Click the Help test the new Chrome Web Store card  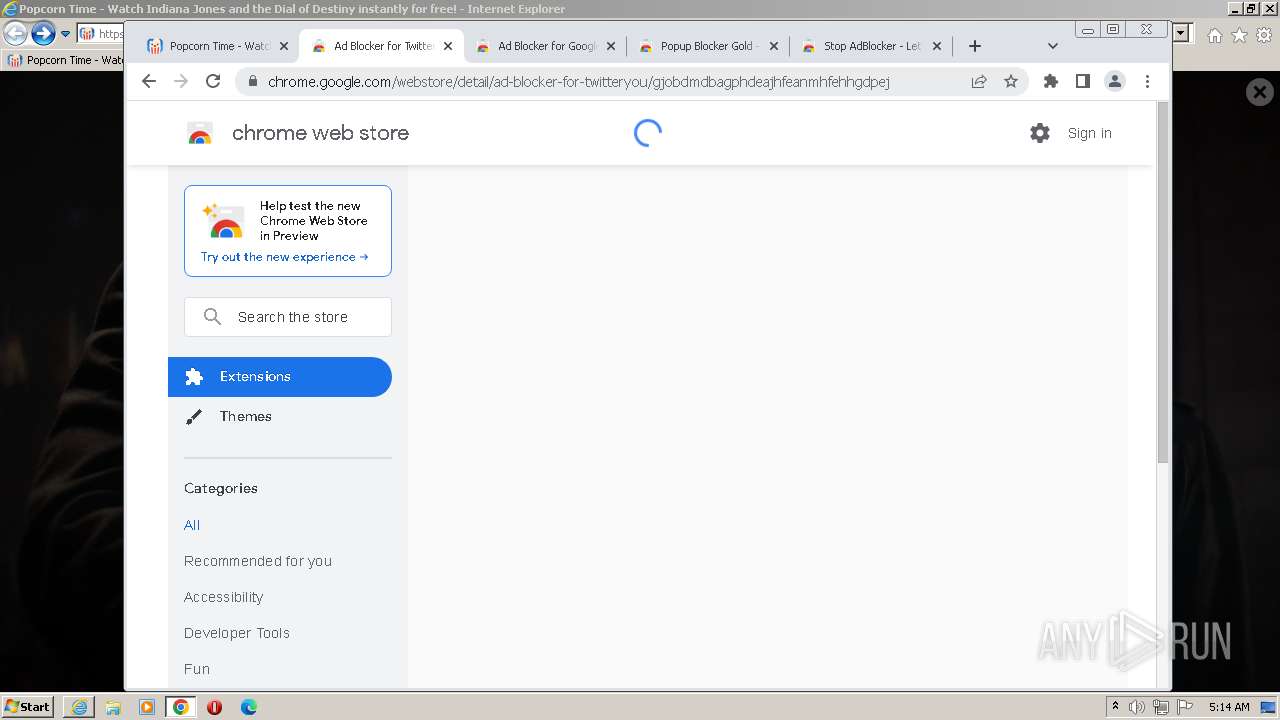[x=288, y=231]
